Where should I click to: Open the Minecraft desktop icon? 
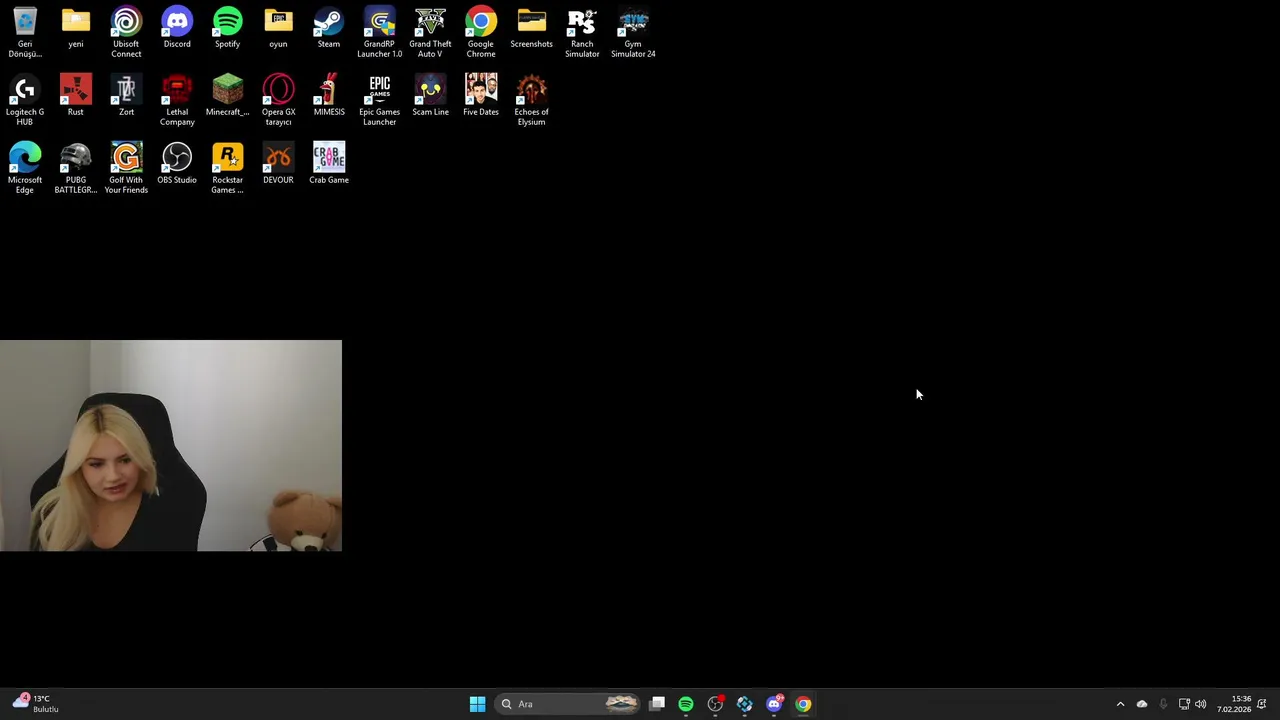click(x=227, y=96)
